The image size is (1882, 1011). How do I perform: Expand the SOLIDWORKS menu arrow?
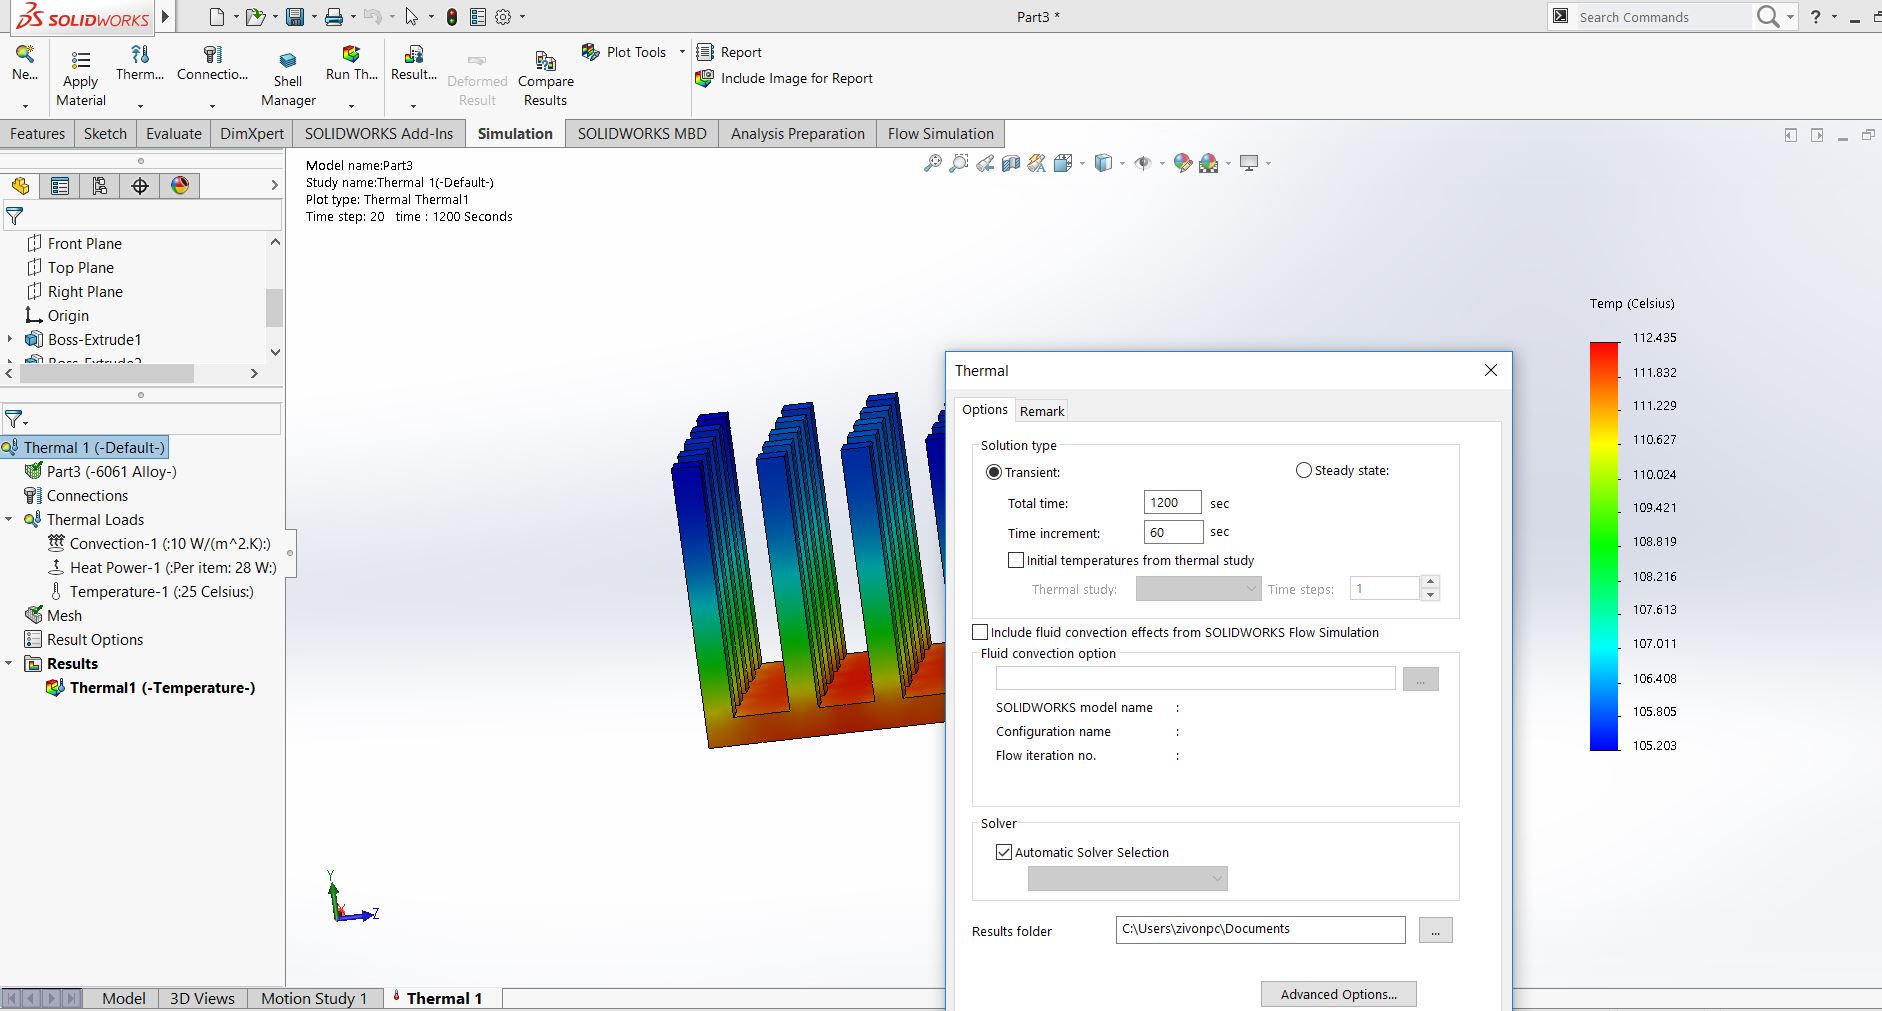[166, 17]
